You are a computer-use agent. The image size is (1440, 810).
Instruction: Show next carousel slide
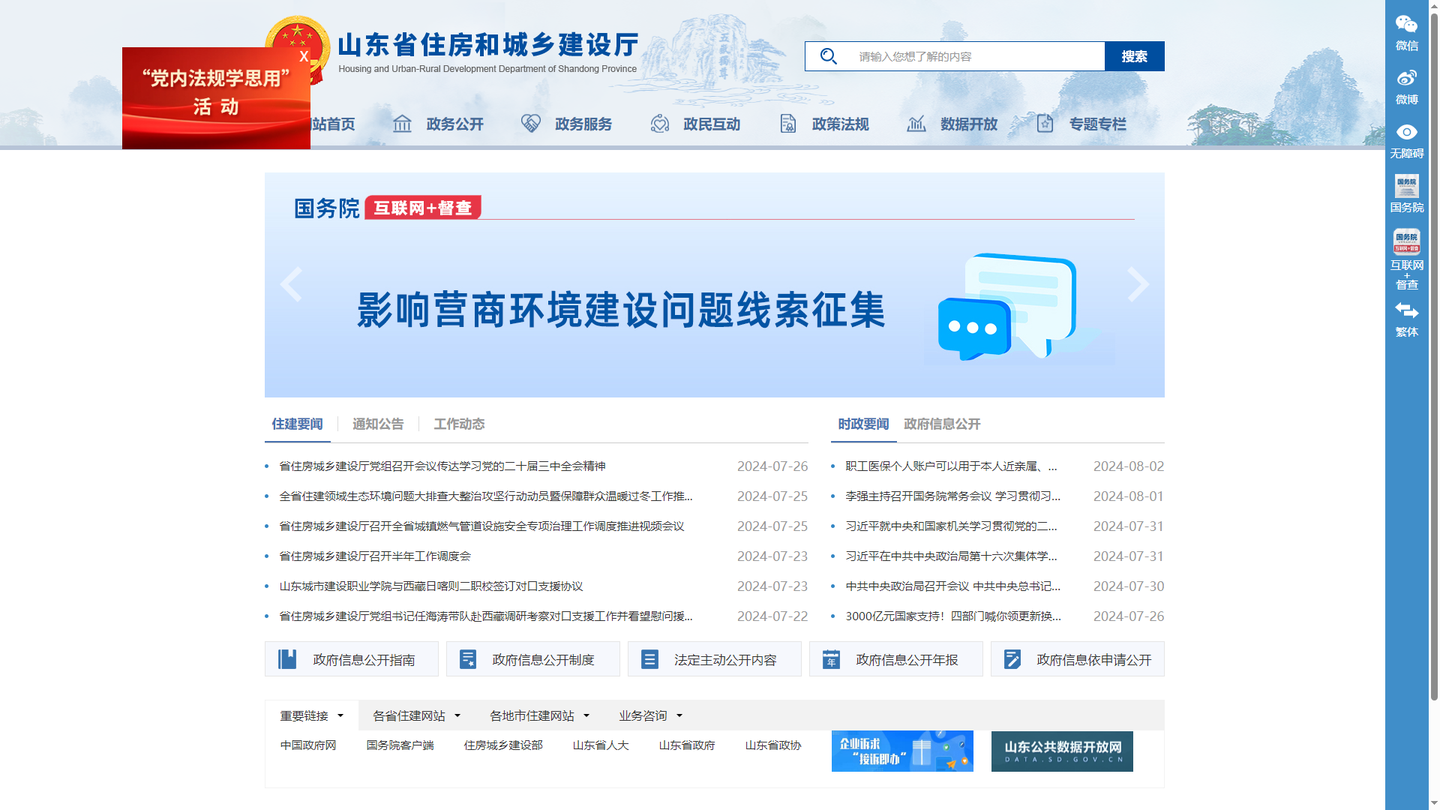tap(1138, 285)
